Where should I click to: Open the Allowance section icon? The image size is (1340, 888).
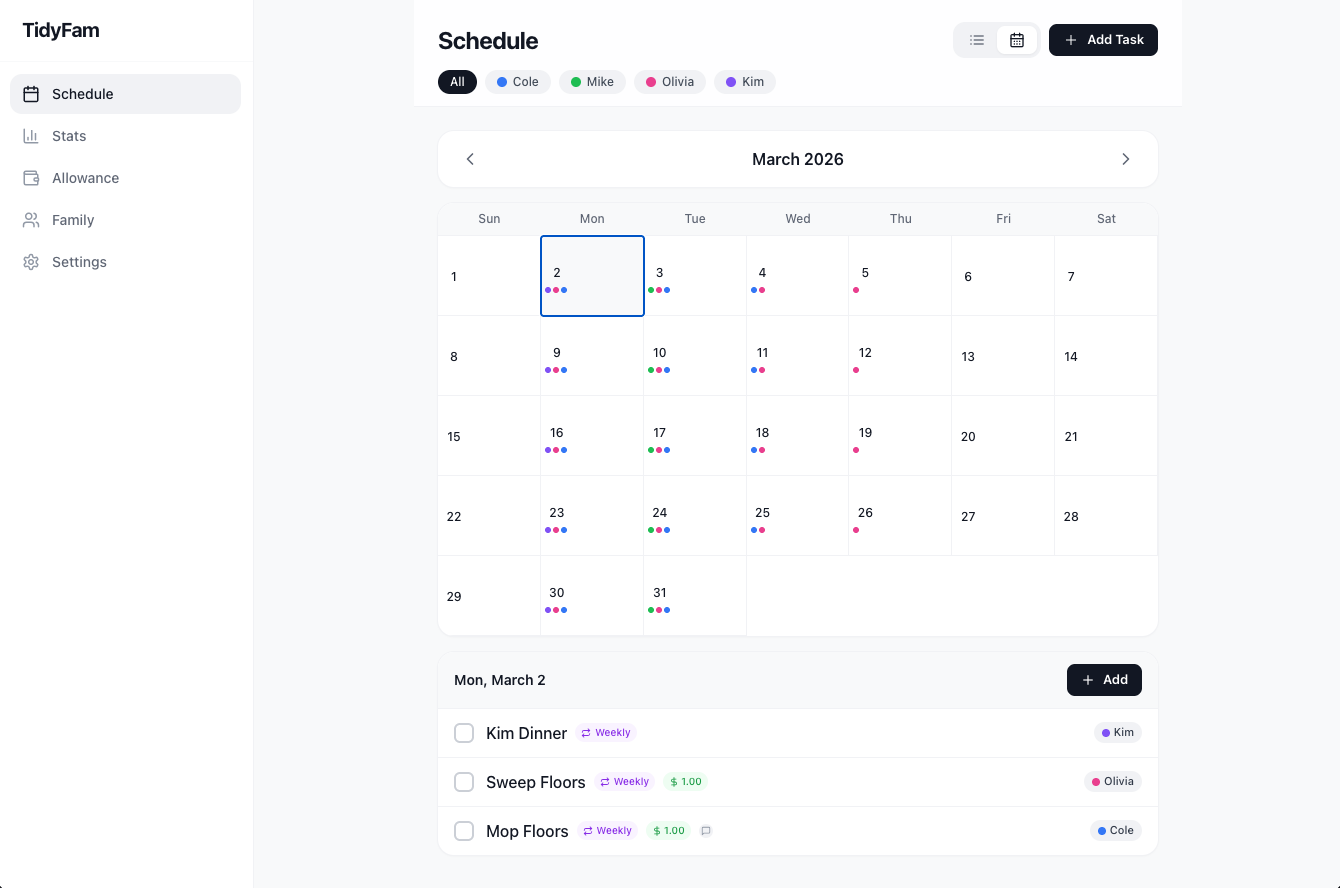coord(31,178)
